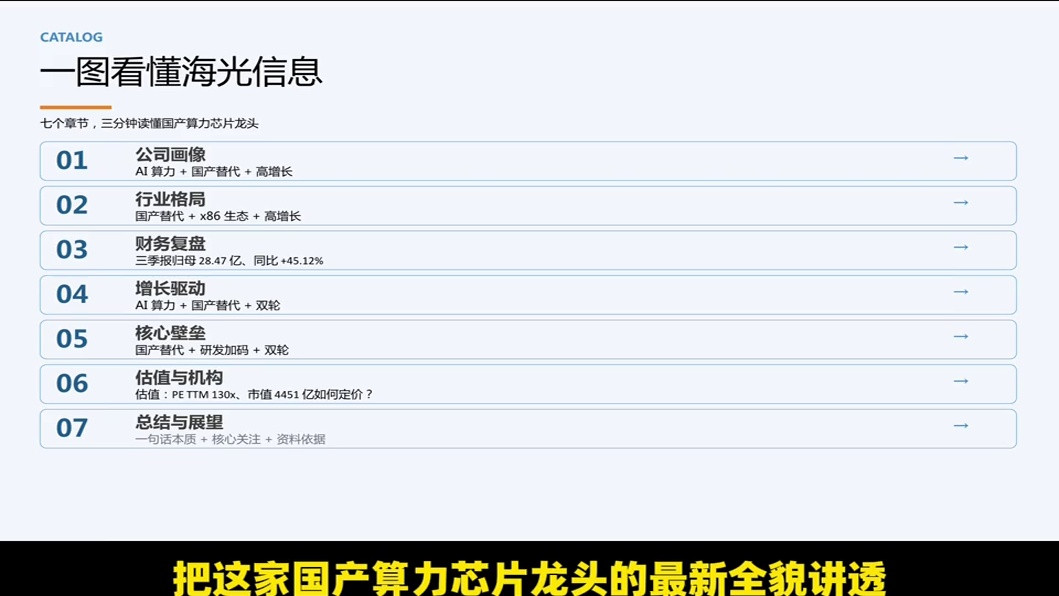Click the yellow caption 把这家国产算力芯片龙头的最新全貌讲透
This screenshot has height=596, width=1059.
pos(530,578)
